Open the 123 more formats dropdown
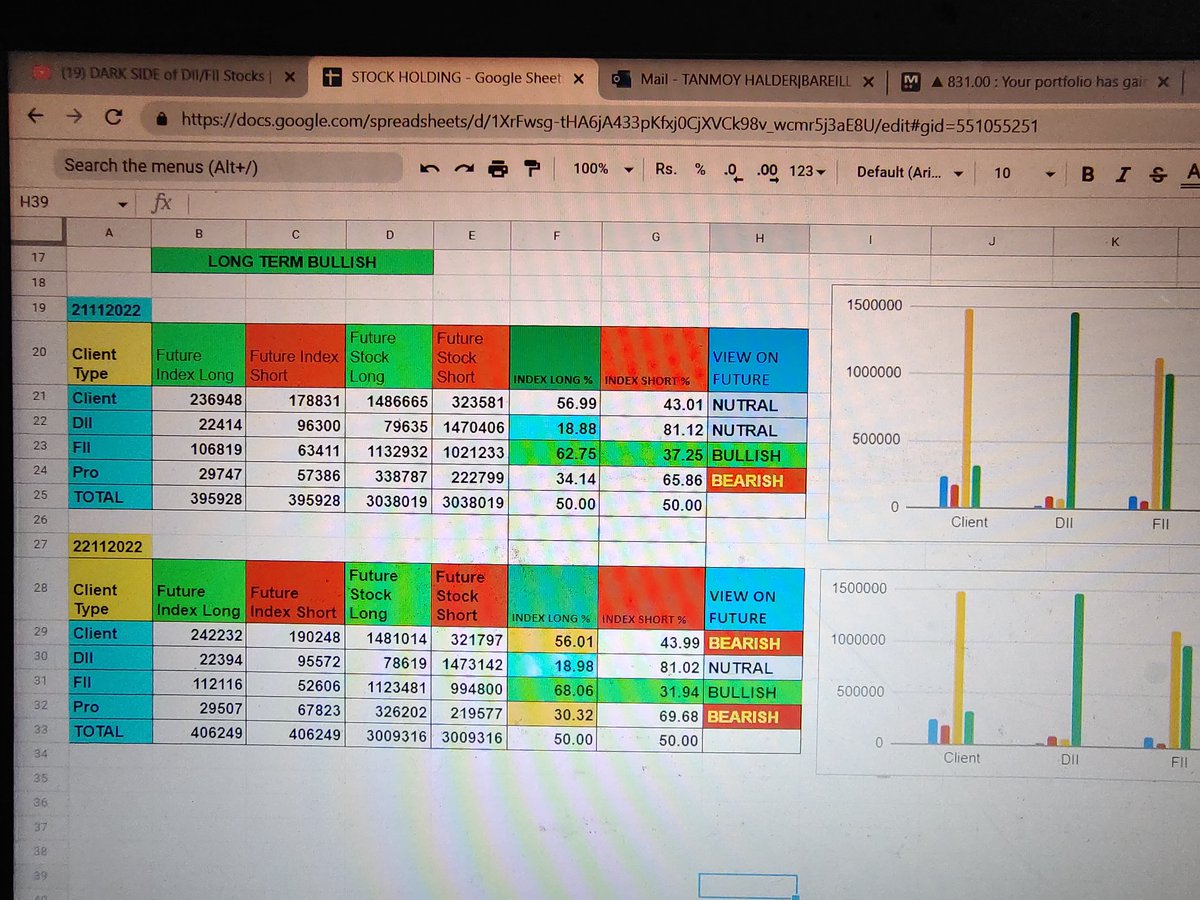Viewport: 1200px width, 900px height. [x=807, y=171]
